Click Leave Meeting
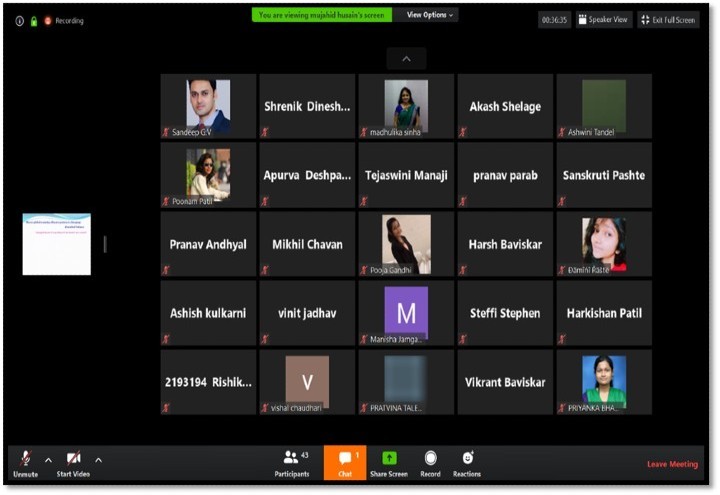The height and width of the screenshot is (495, 720). pos(672,464)
